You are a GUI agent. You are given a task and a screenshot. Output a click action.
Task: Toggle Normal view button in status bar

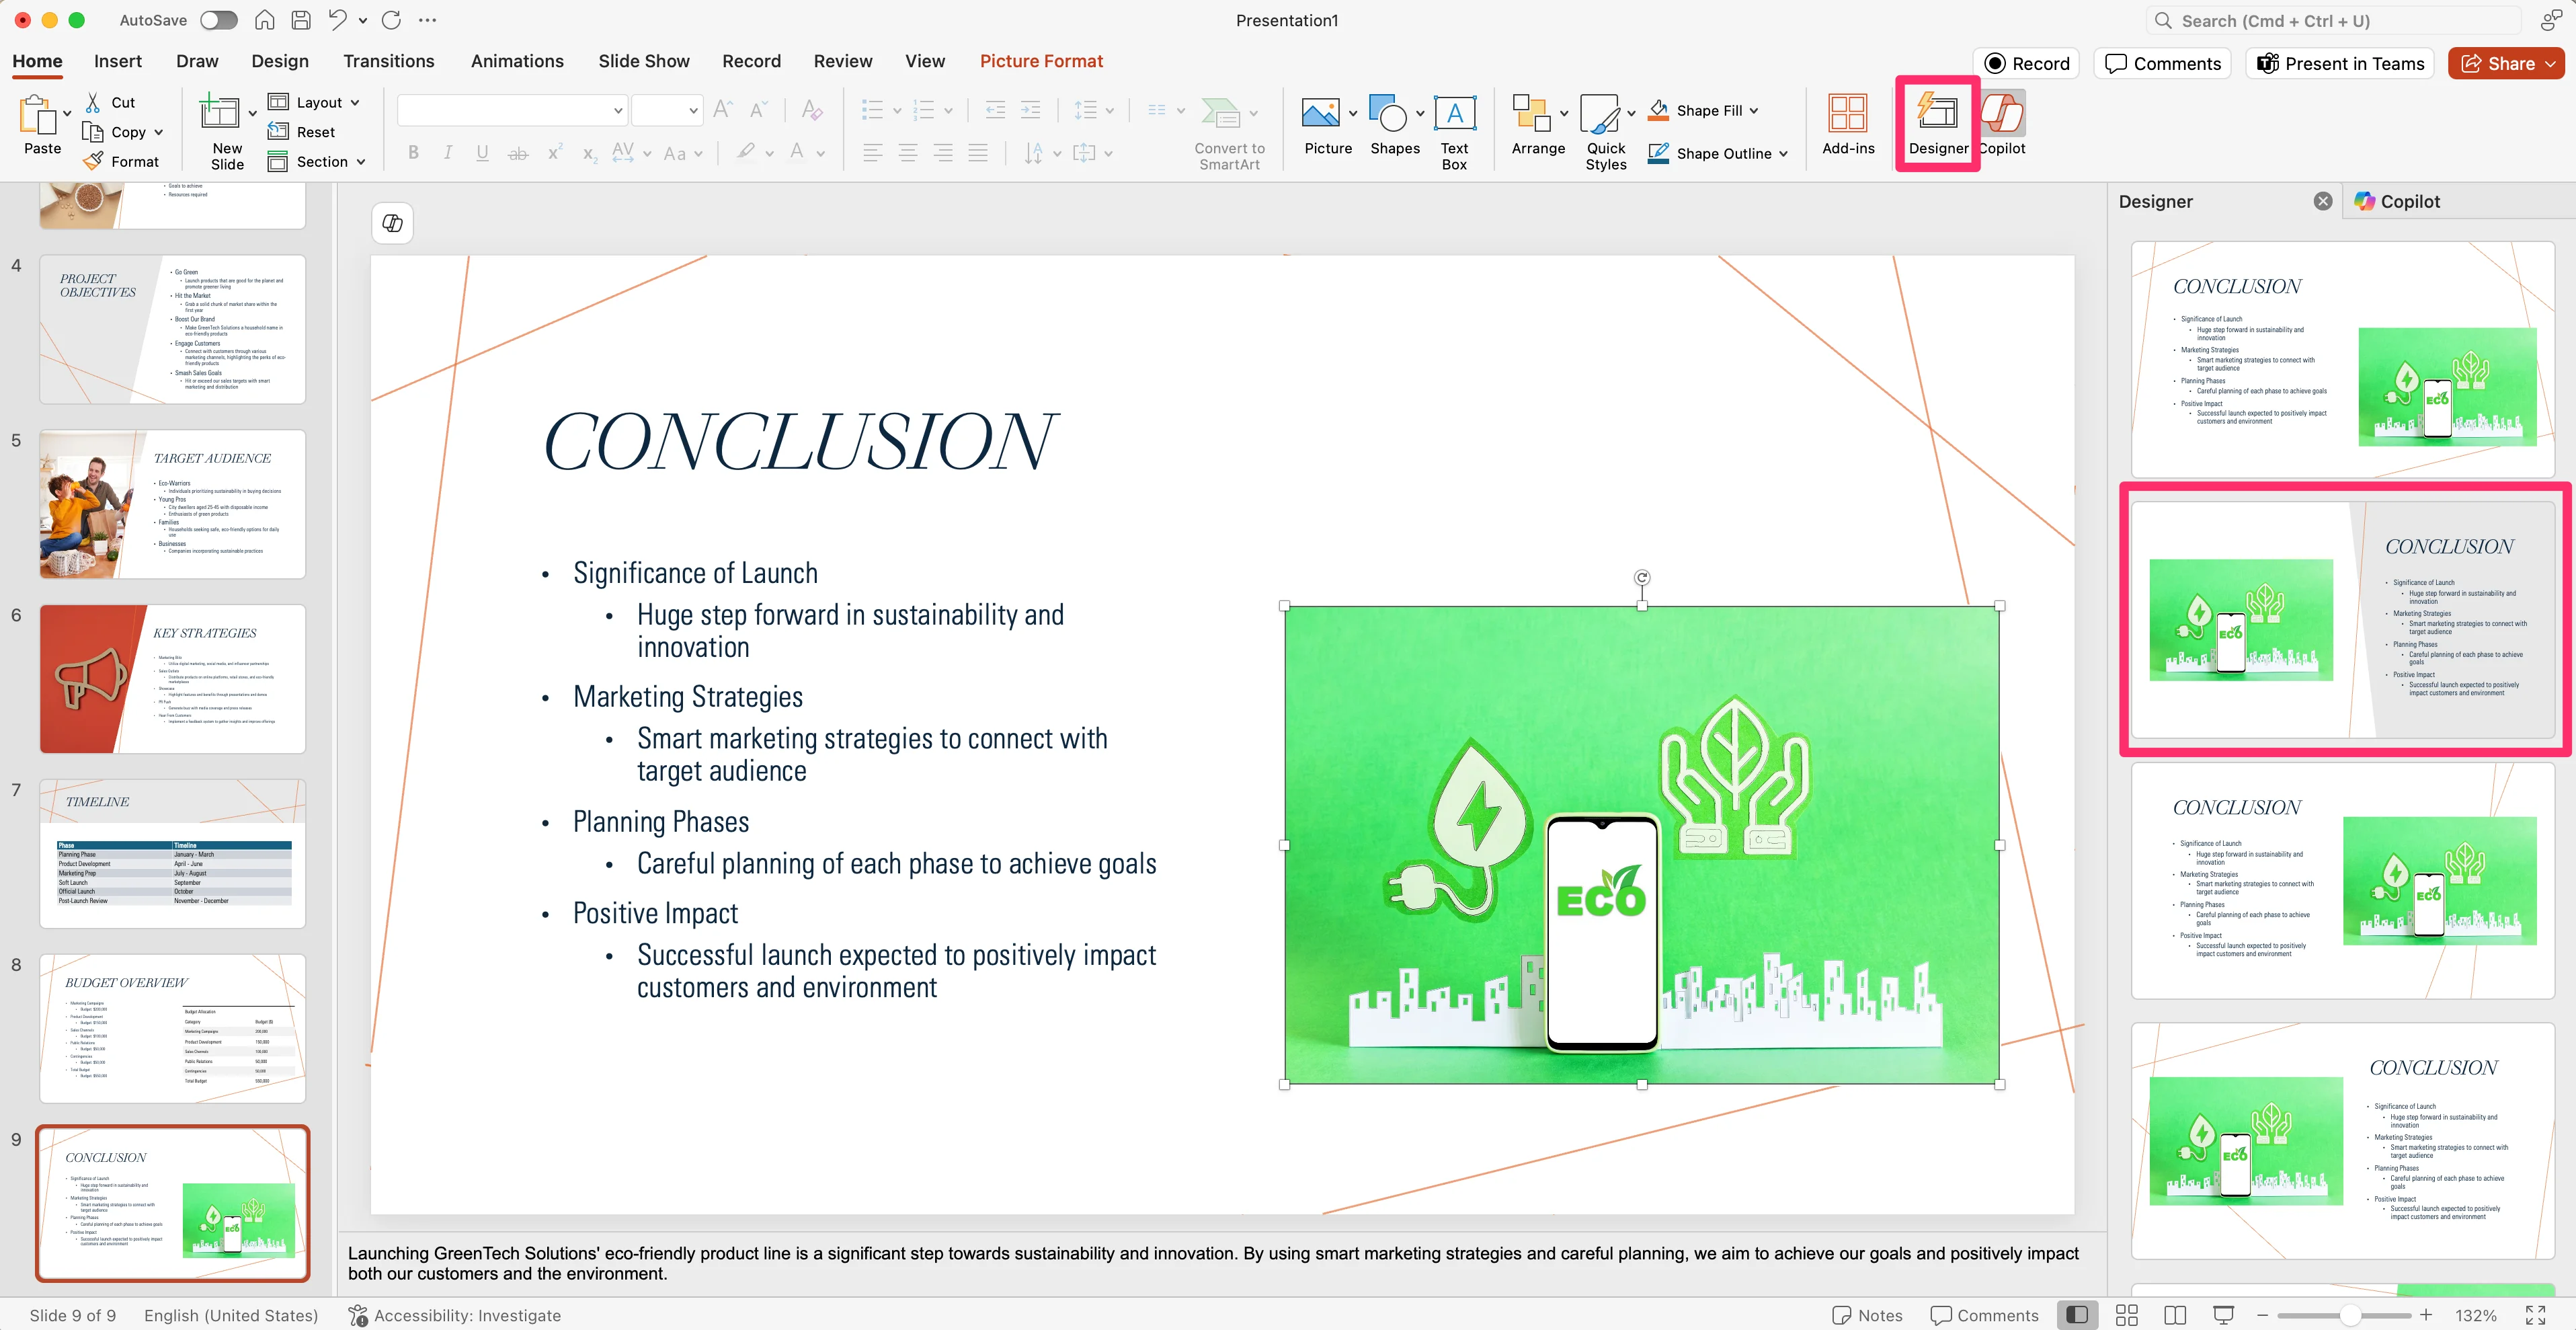click(x=2078, y=1315)
